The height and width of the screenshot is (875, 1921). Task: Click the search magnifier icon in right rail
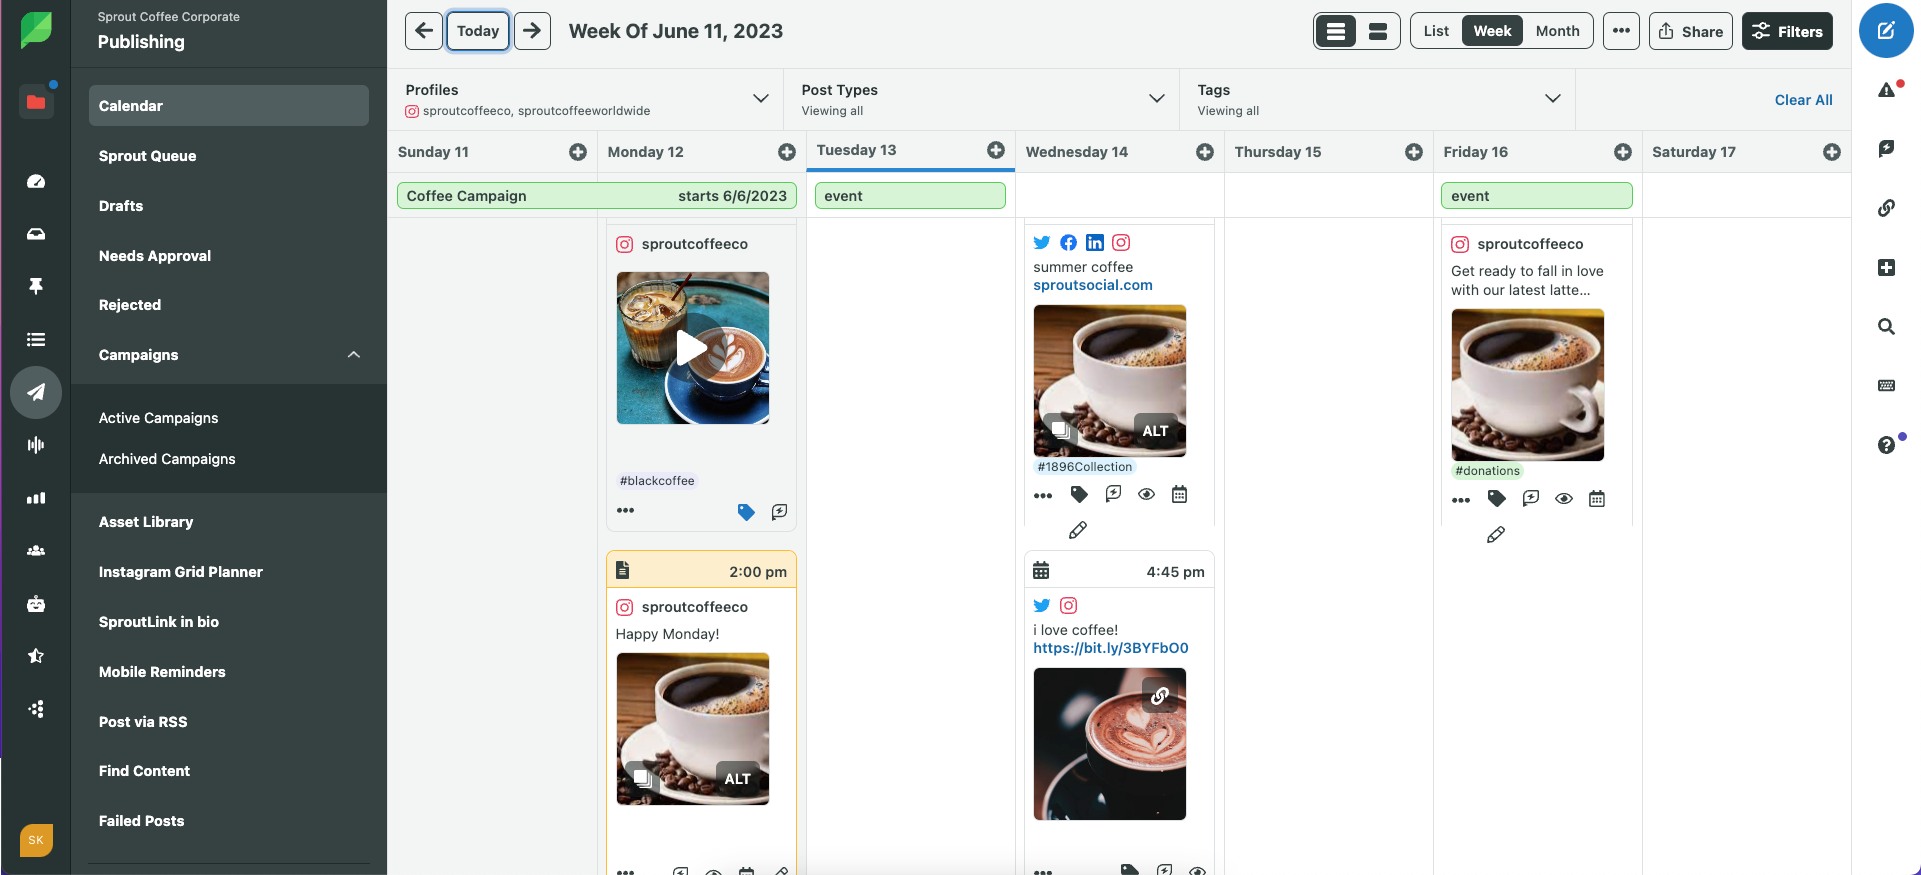pos(1886,327)
